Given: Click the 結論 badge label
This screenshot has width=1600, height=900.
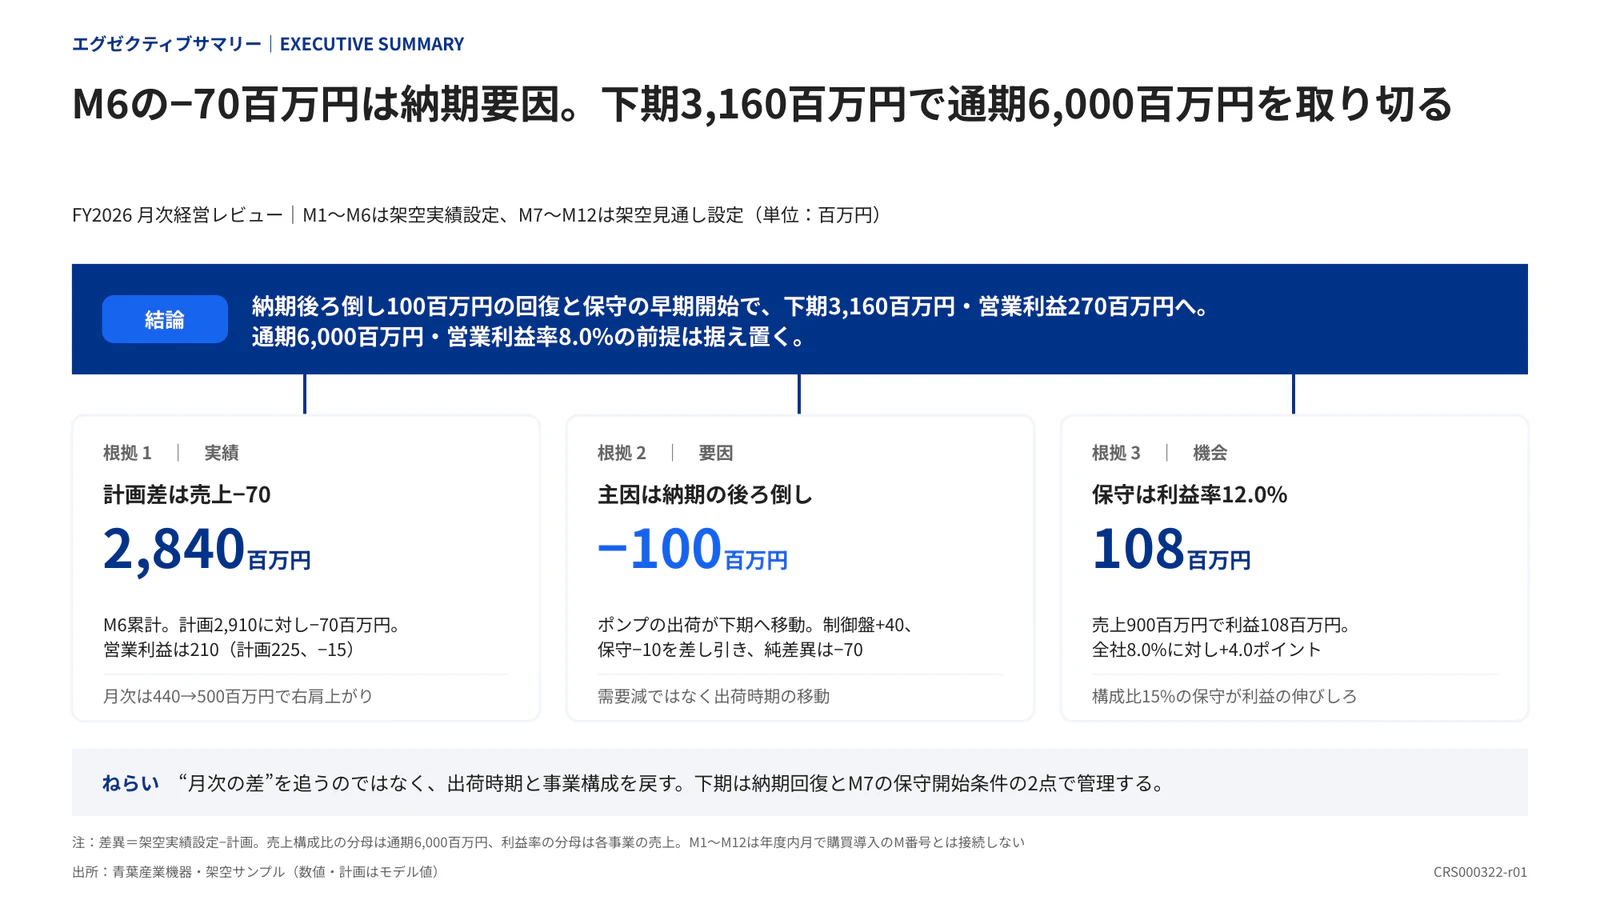Looking at the screenshot, I should pos(165,319).
